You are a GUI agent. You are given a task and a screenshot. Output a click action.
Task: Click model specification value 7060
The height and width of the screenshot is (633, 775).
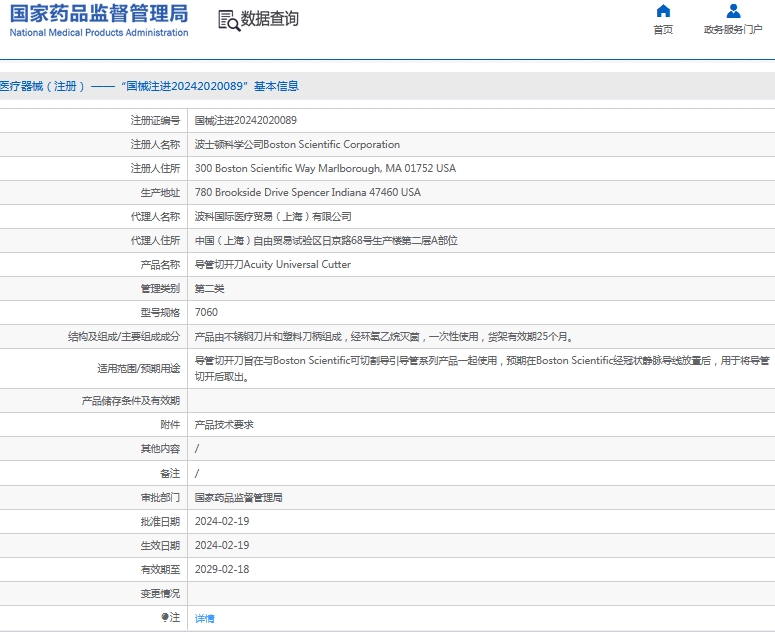click(x=206, y=312)
